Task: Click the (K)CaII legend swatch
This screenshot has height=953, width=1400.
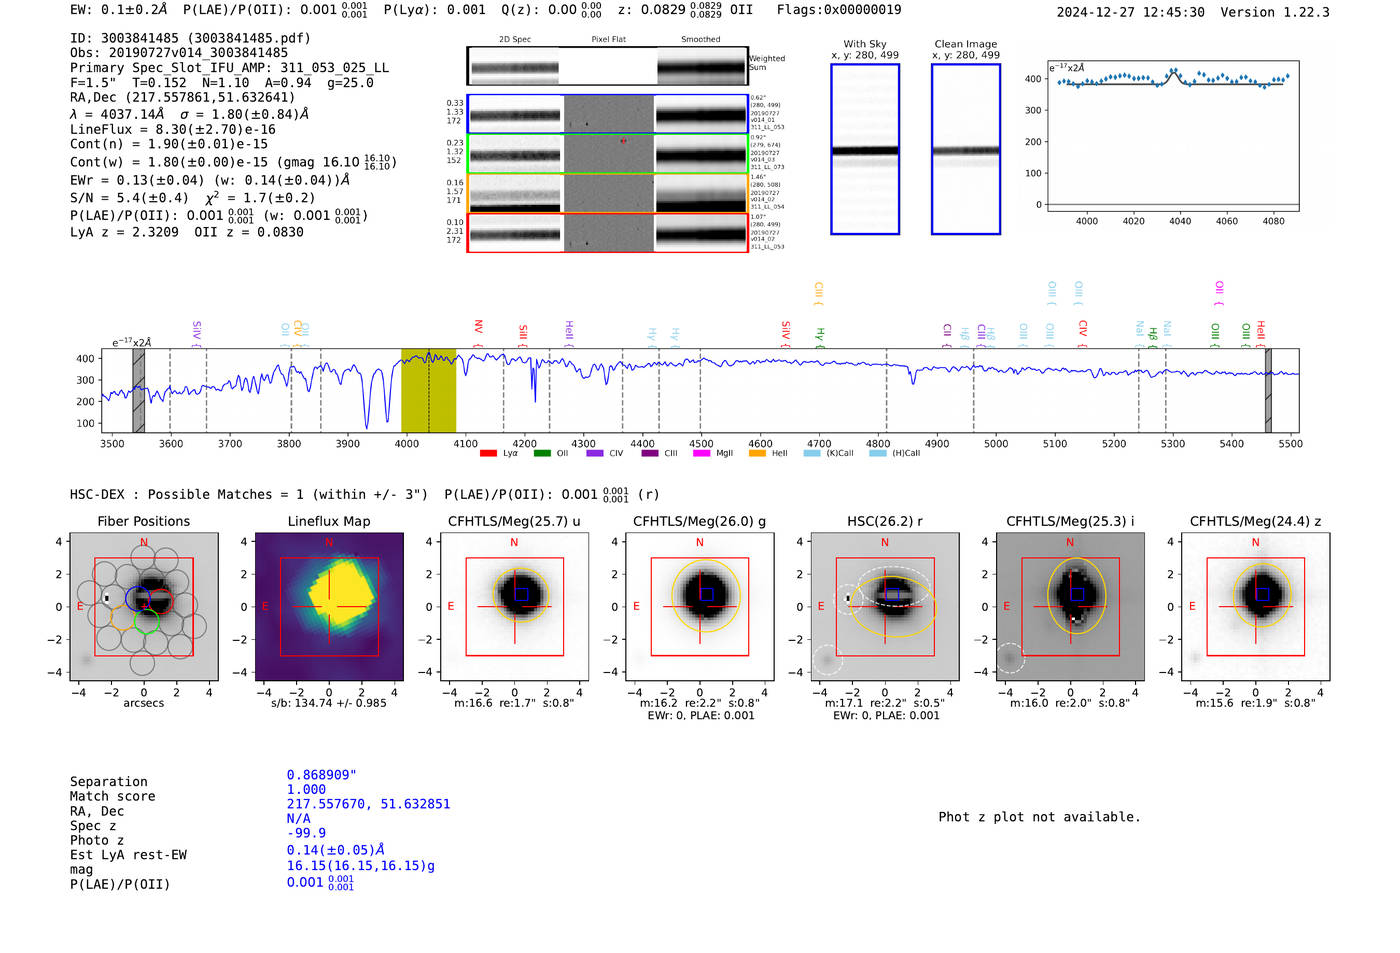Action: (x=812, y=453)
